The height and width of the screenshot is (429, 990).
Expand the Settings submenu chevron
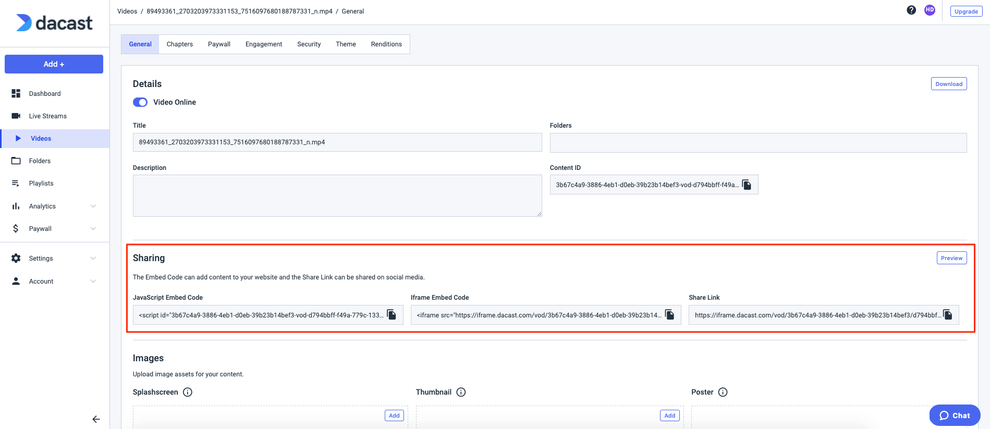[93, 258]
